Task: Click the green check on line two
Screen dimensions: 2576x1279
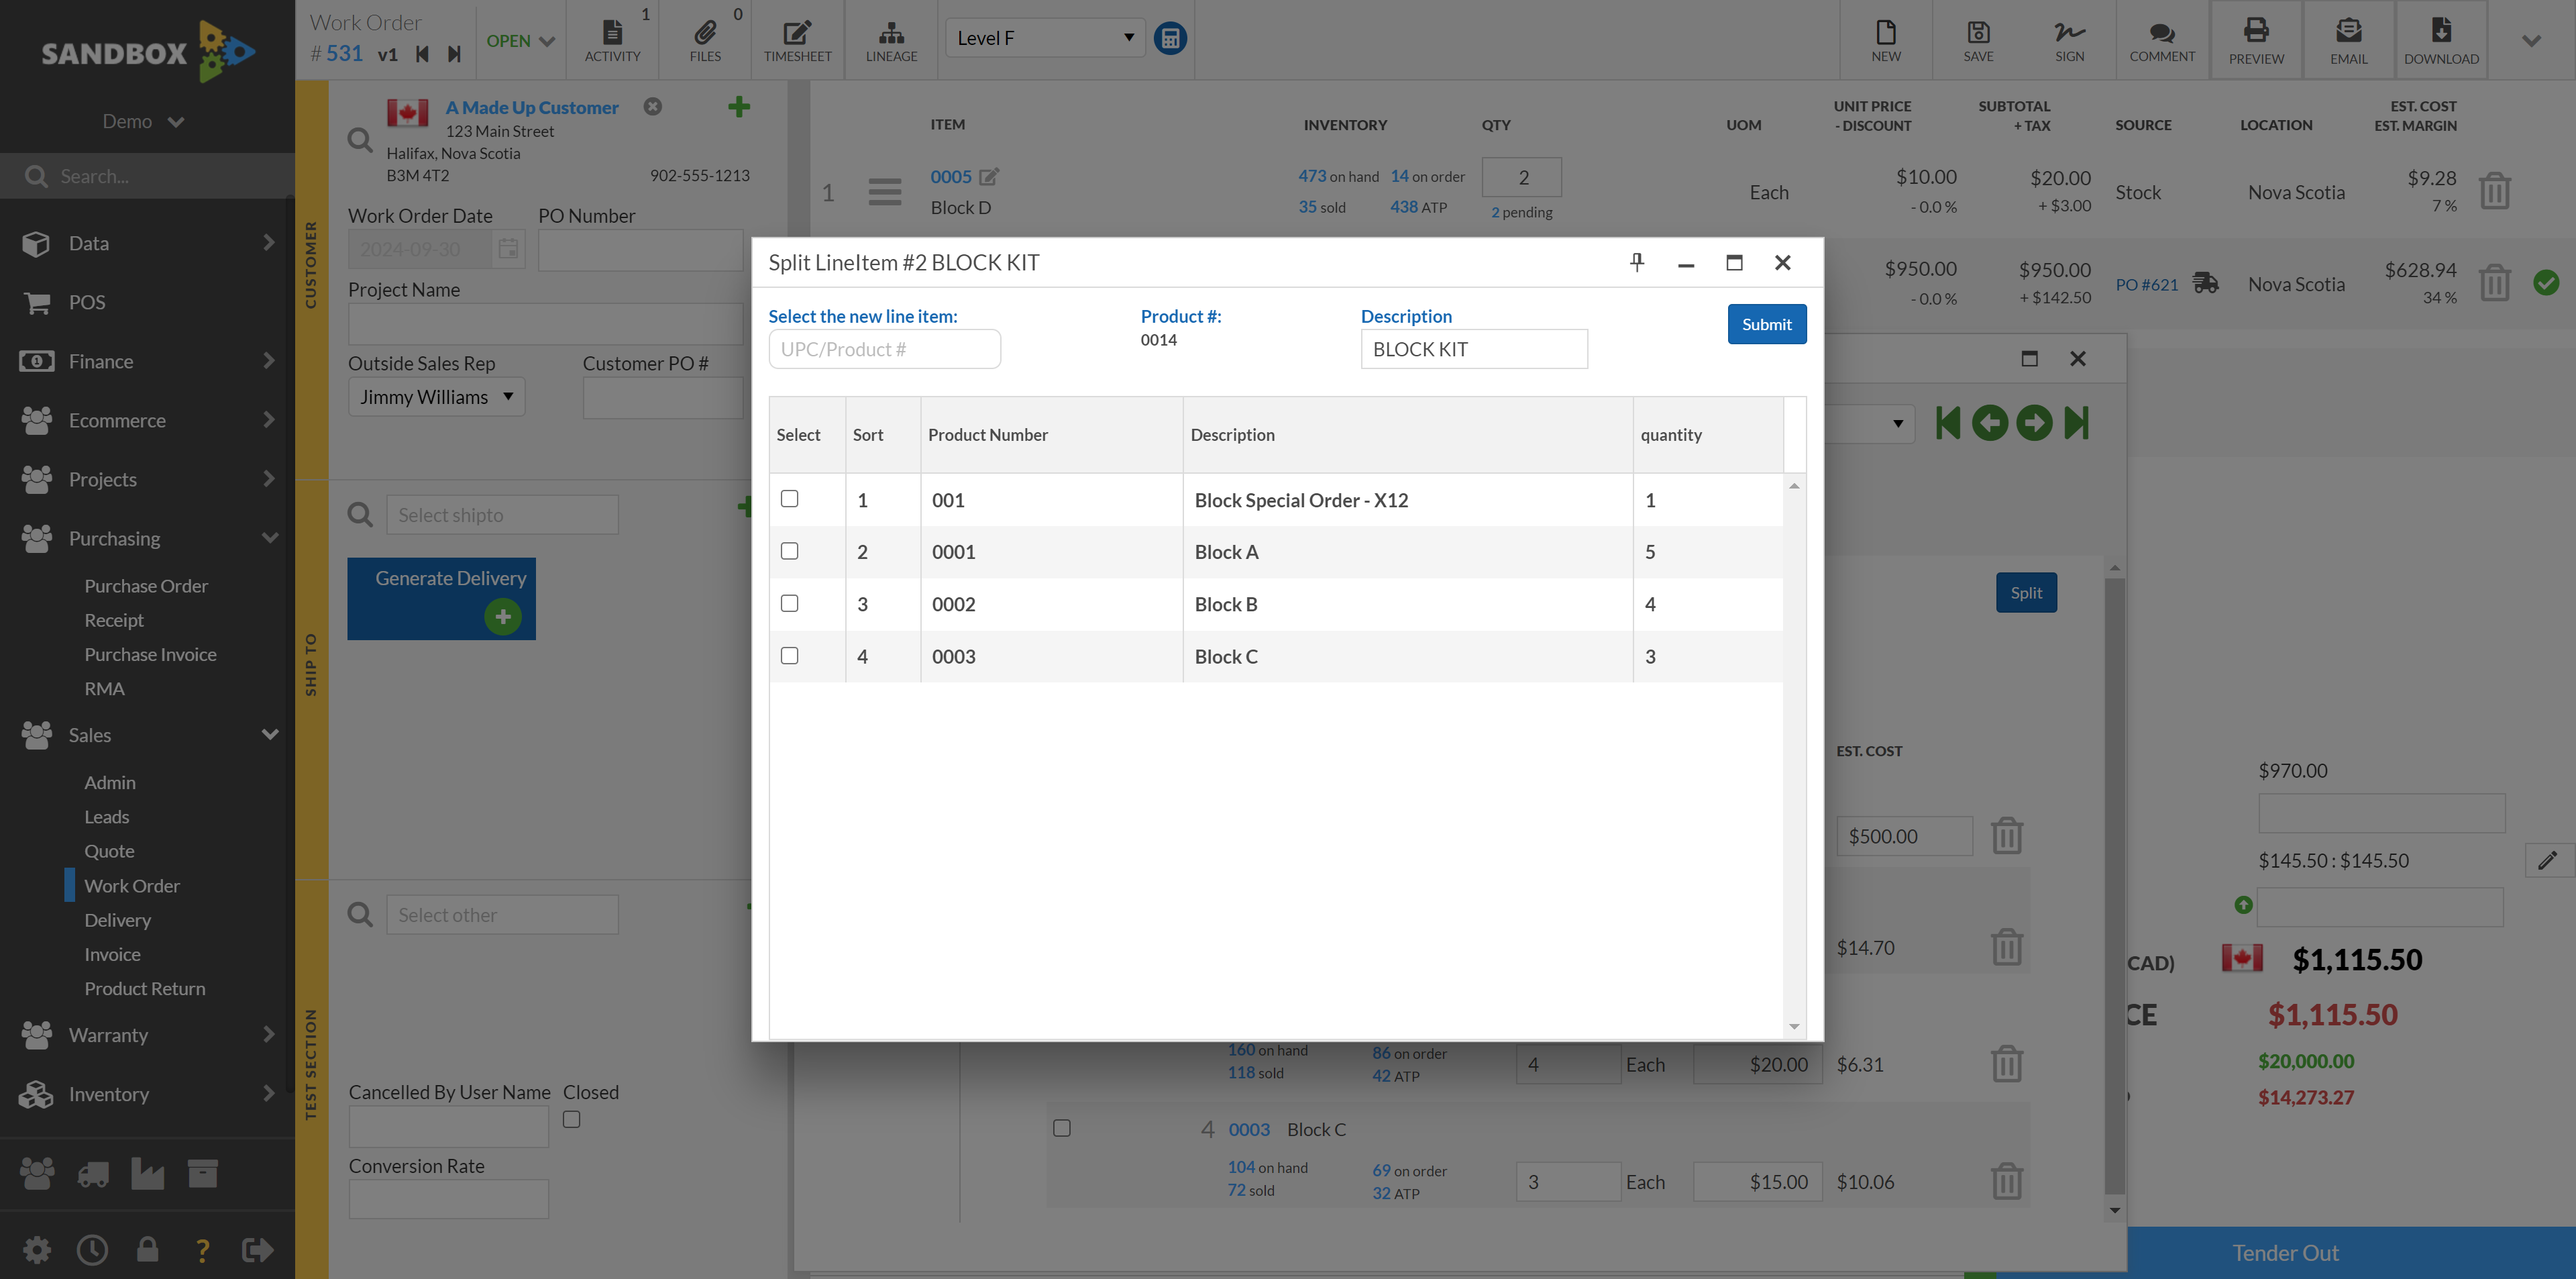Action: coord(2546,283)
